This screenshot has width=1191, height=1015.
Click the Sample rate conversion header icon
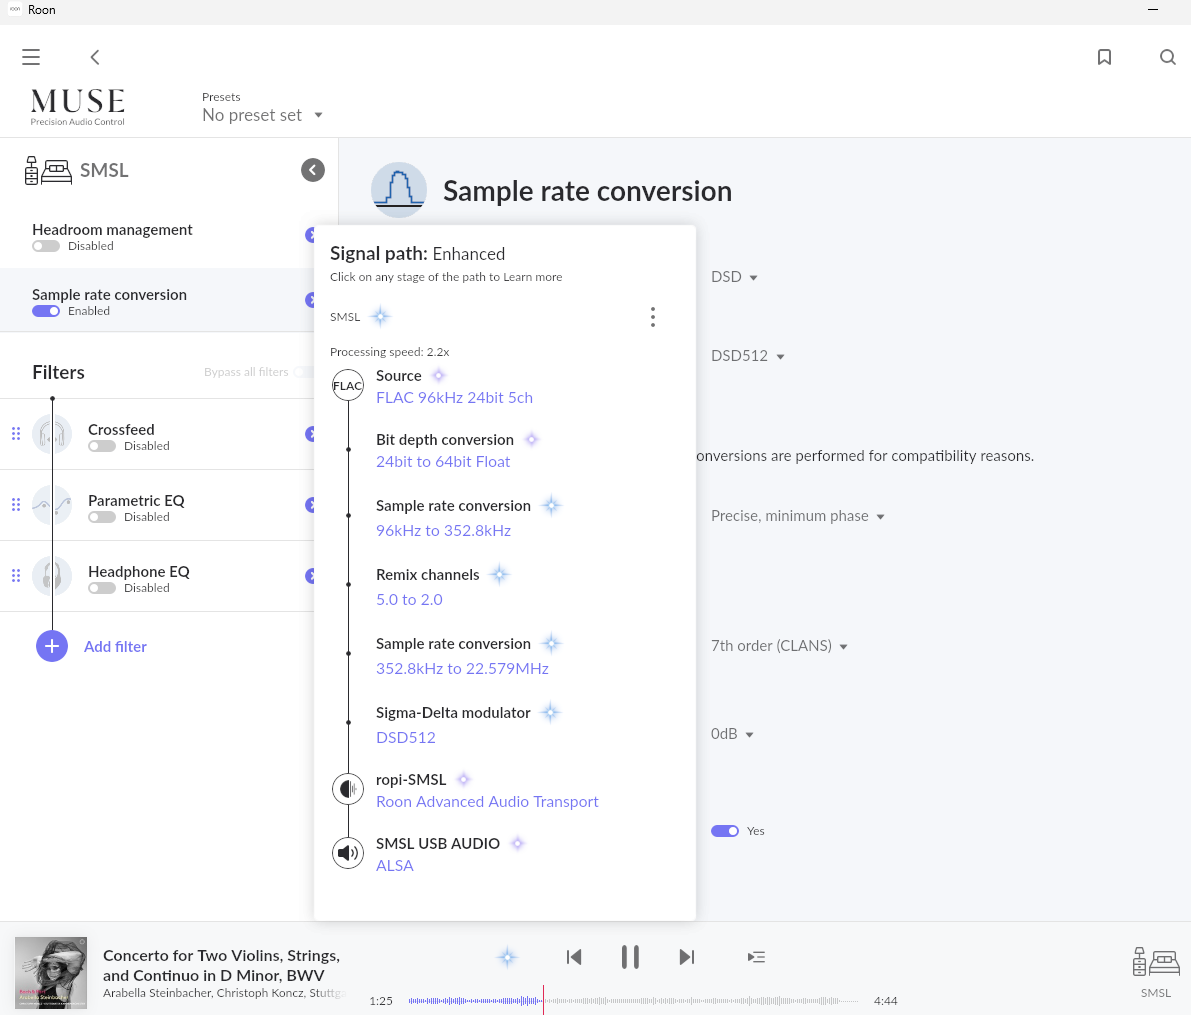pyautogui.click(x=399, y=190)
